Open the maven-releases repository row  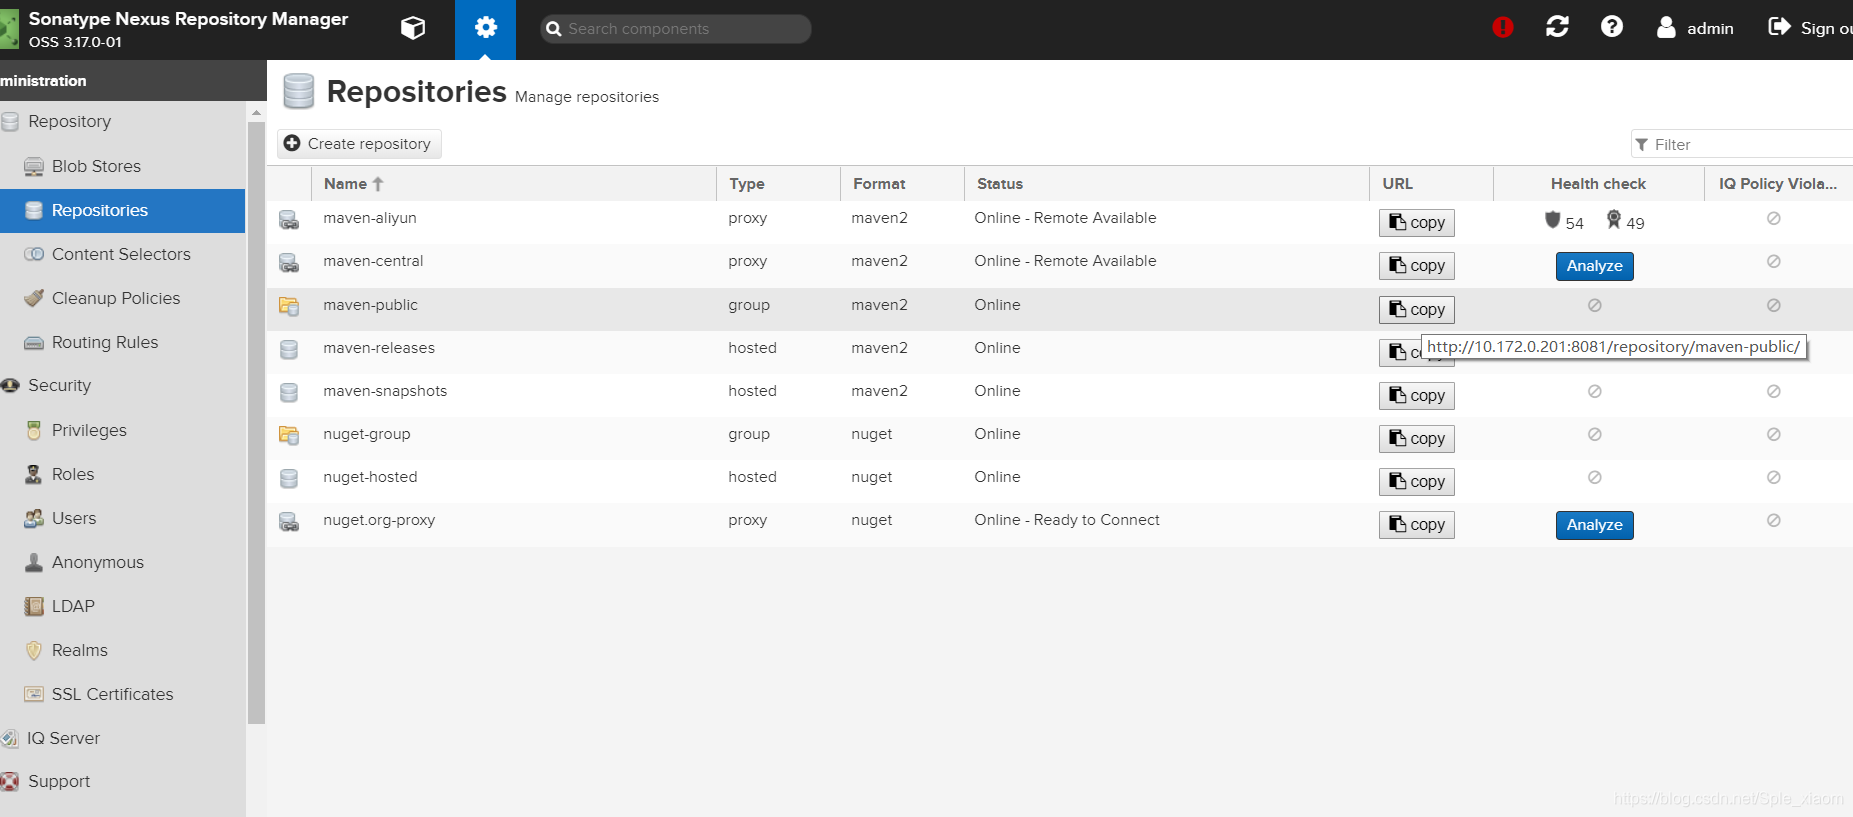click(x=1060, y=352)
